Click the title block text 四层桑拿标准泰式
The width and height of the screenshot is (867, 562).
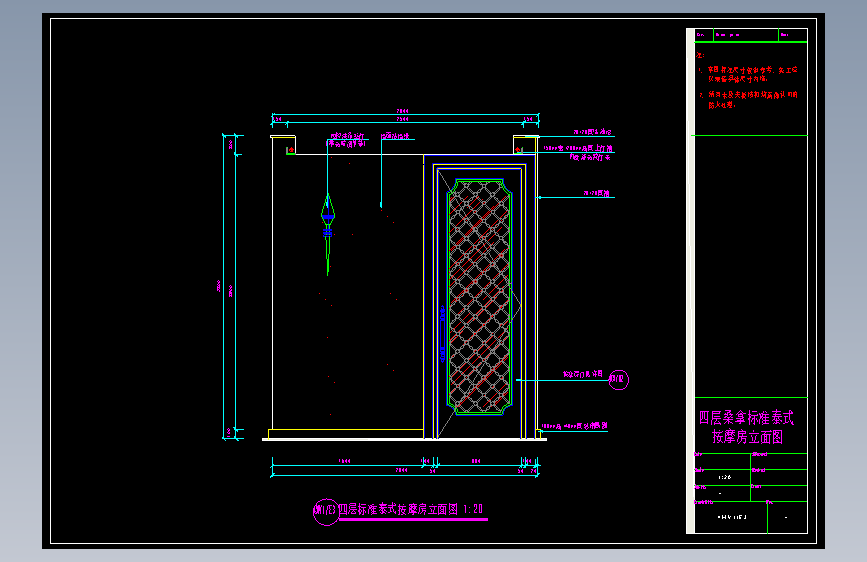[746, 418]
